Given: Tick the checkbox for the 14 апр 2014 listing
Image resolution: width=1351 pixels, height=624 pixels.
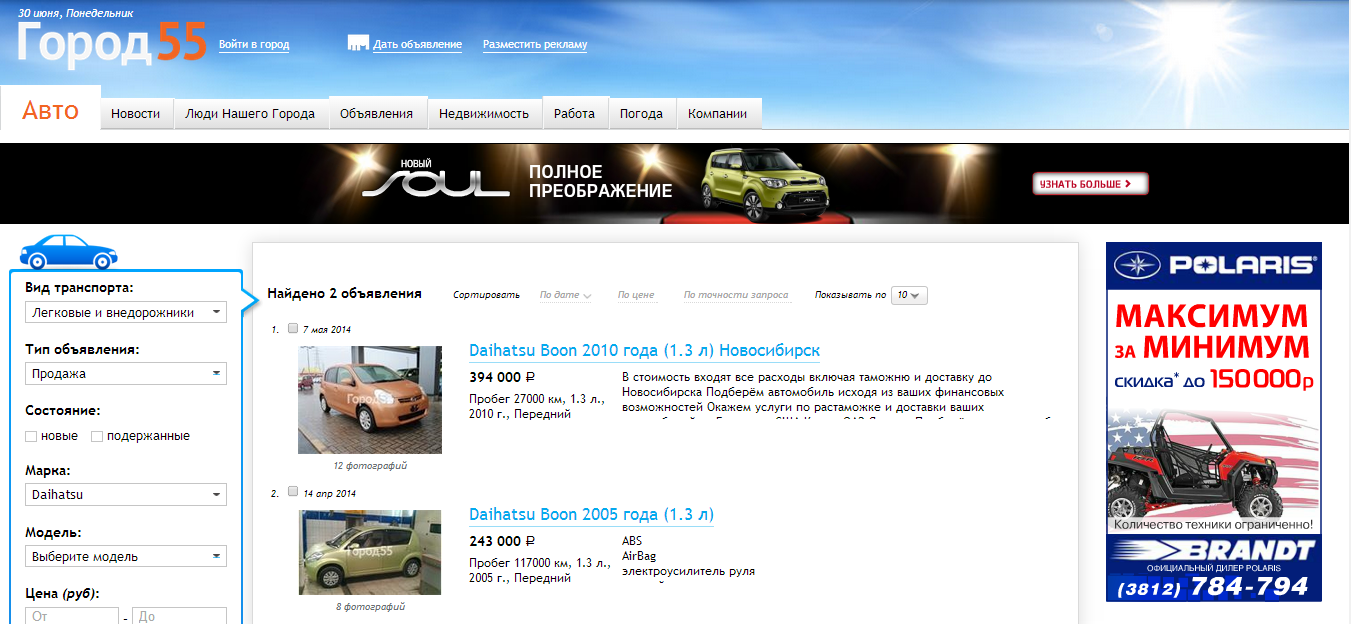Looking at the screenshot, I should click(292, 492).
